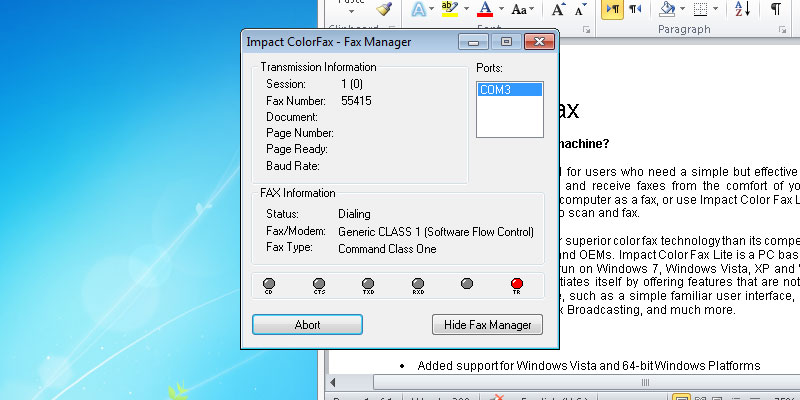This screenshot has height=400, width=800.
Task: Click the RXD status indicator
Action: pyautogui.click(x=418, y=284)
